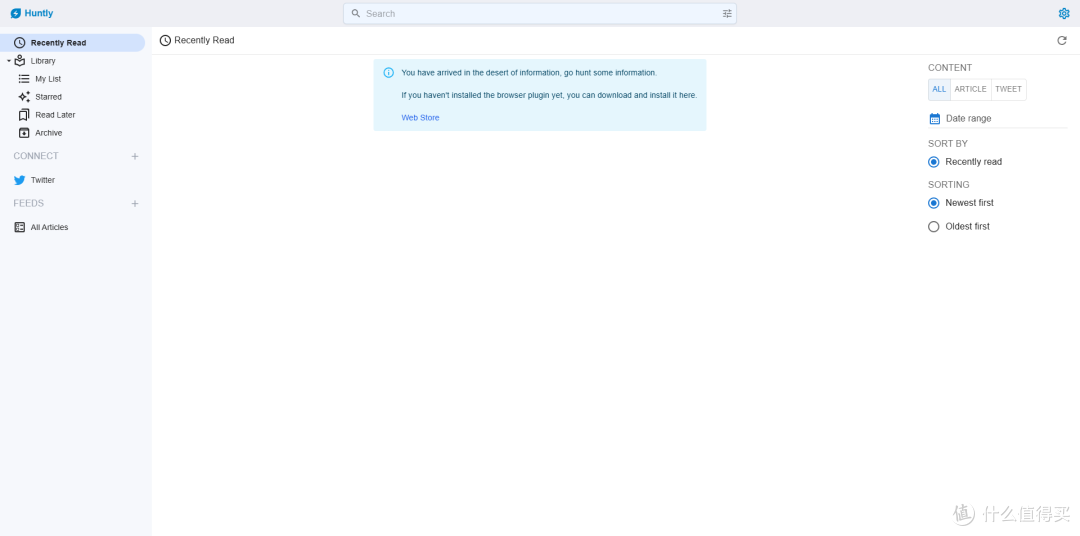Open All Articles feed

(x=50, y=227)
